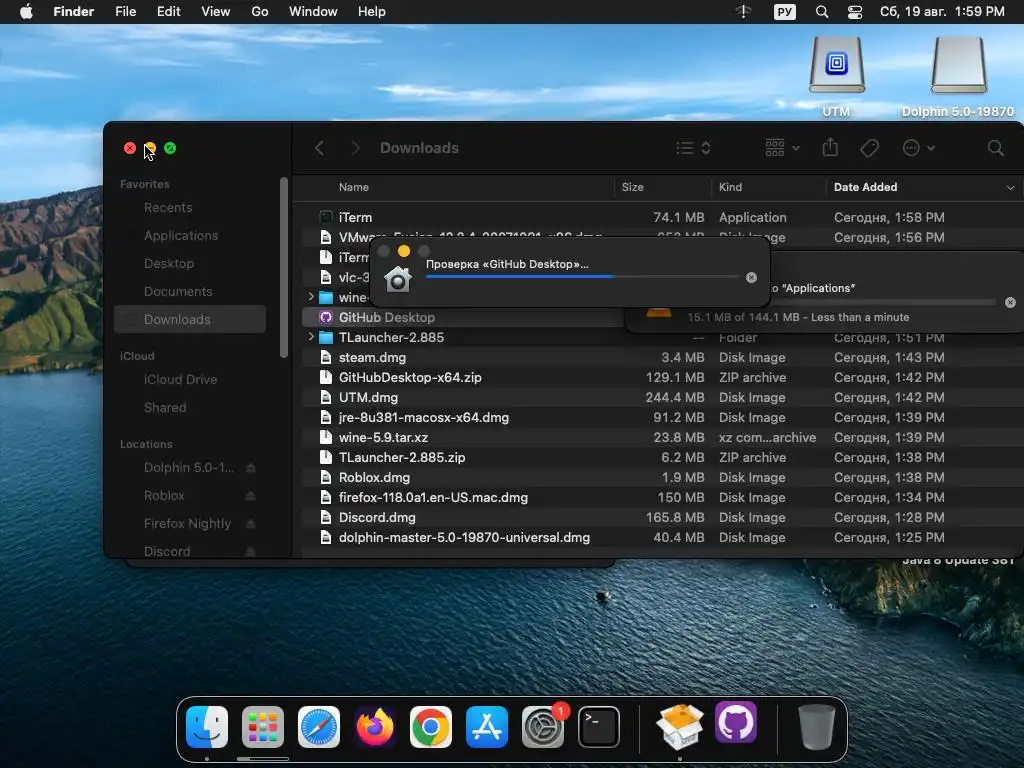This screenshot has height=768, width=1024.
Task: Click the Share toolbar icon
Action: [x=830, y=148]
